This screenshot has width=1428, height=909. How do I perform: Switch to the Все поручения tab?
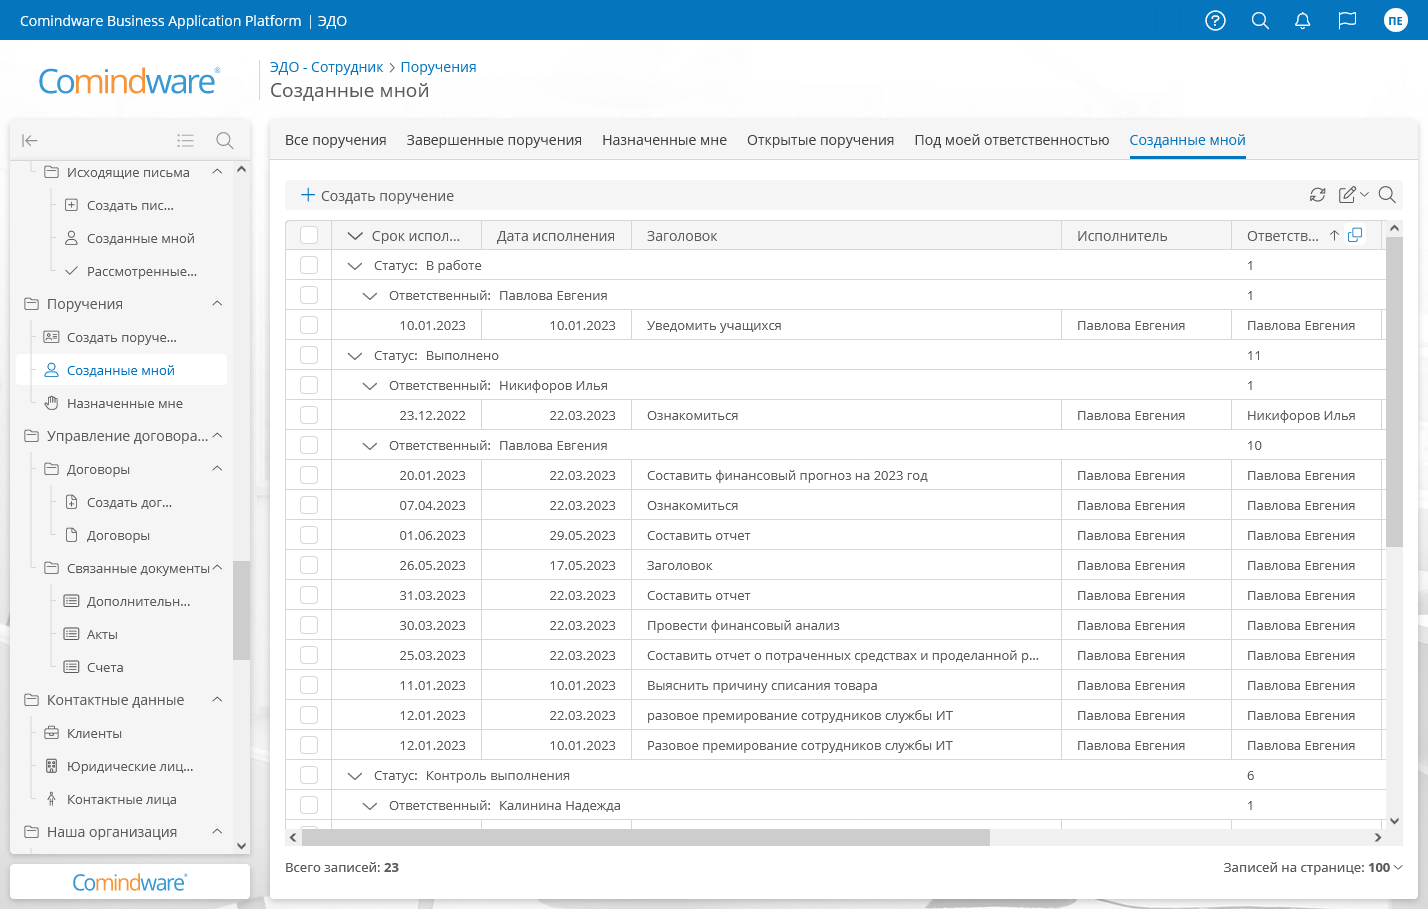pos(335,140)
